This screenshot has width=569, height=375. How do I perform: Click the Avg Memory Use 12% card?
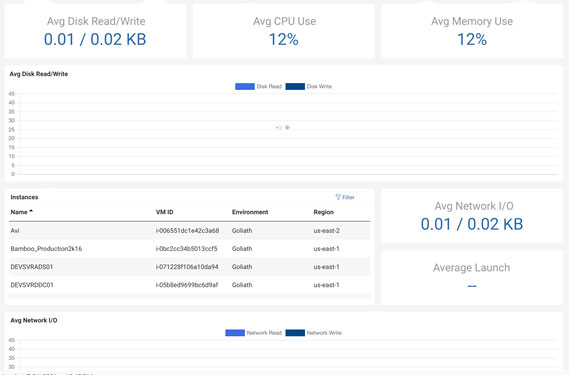coord(472,31)
